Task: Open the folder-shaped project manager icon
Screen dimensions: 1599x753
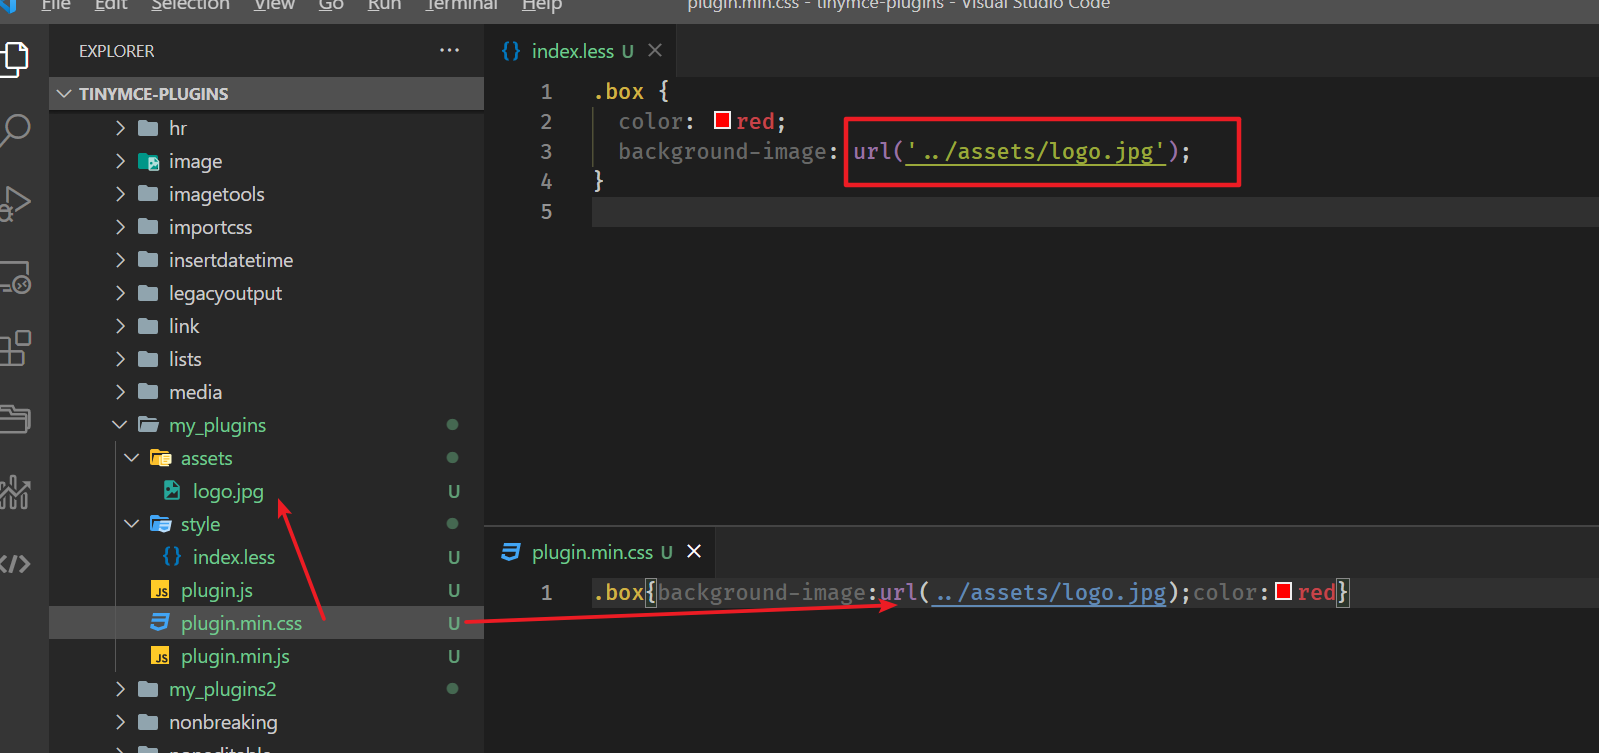Action: point(15,419)
